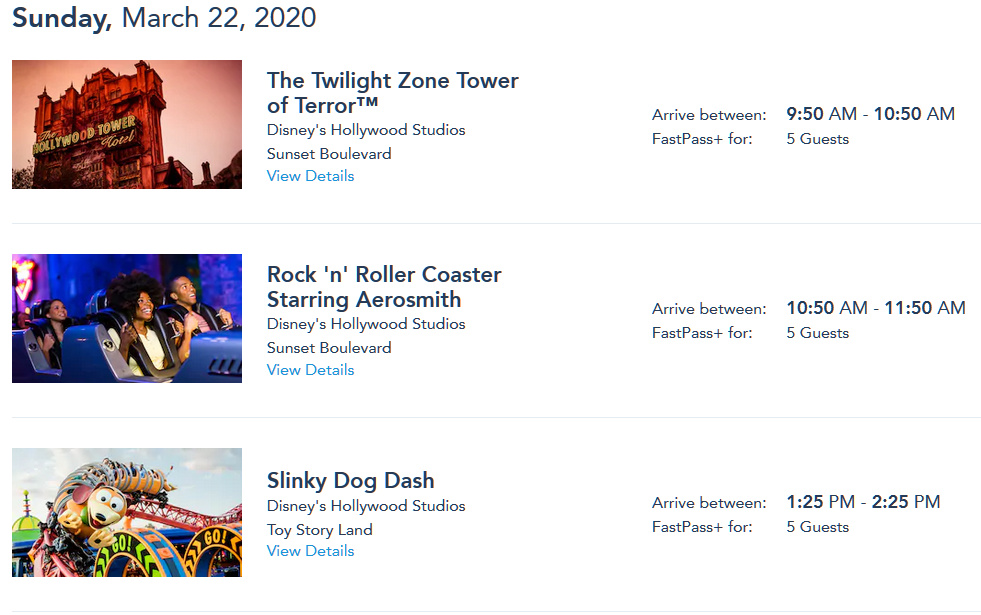981x615 pixels.
Task: Click the Tower of Terror thumbnail image
Action: click(x=127, y=124)
